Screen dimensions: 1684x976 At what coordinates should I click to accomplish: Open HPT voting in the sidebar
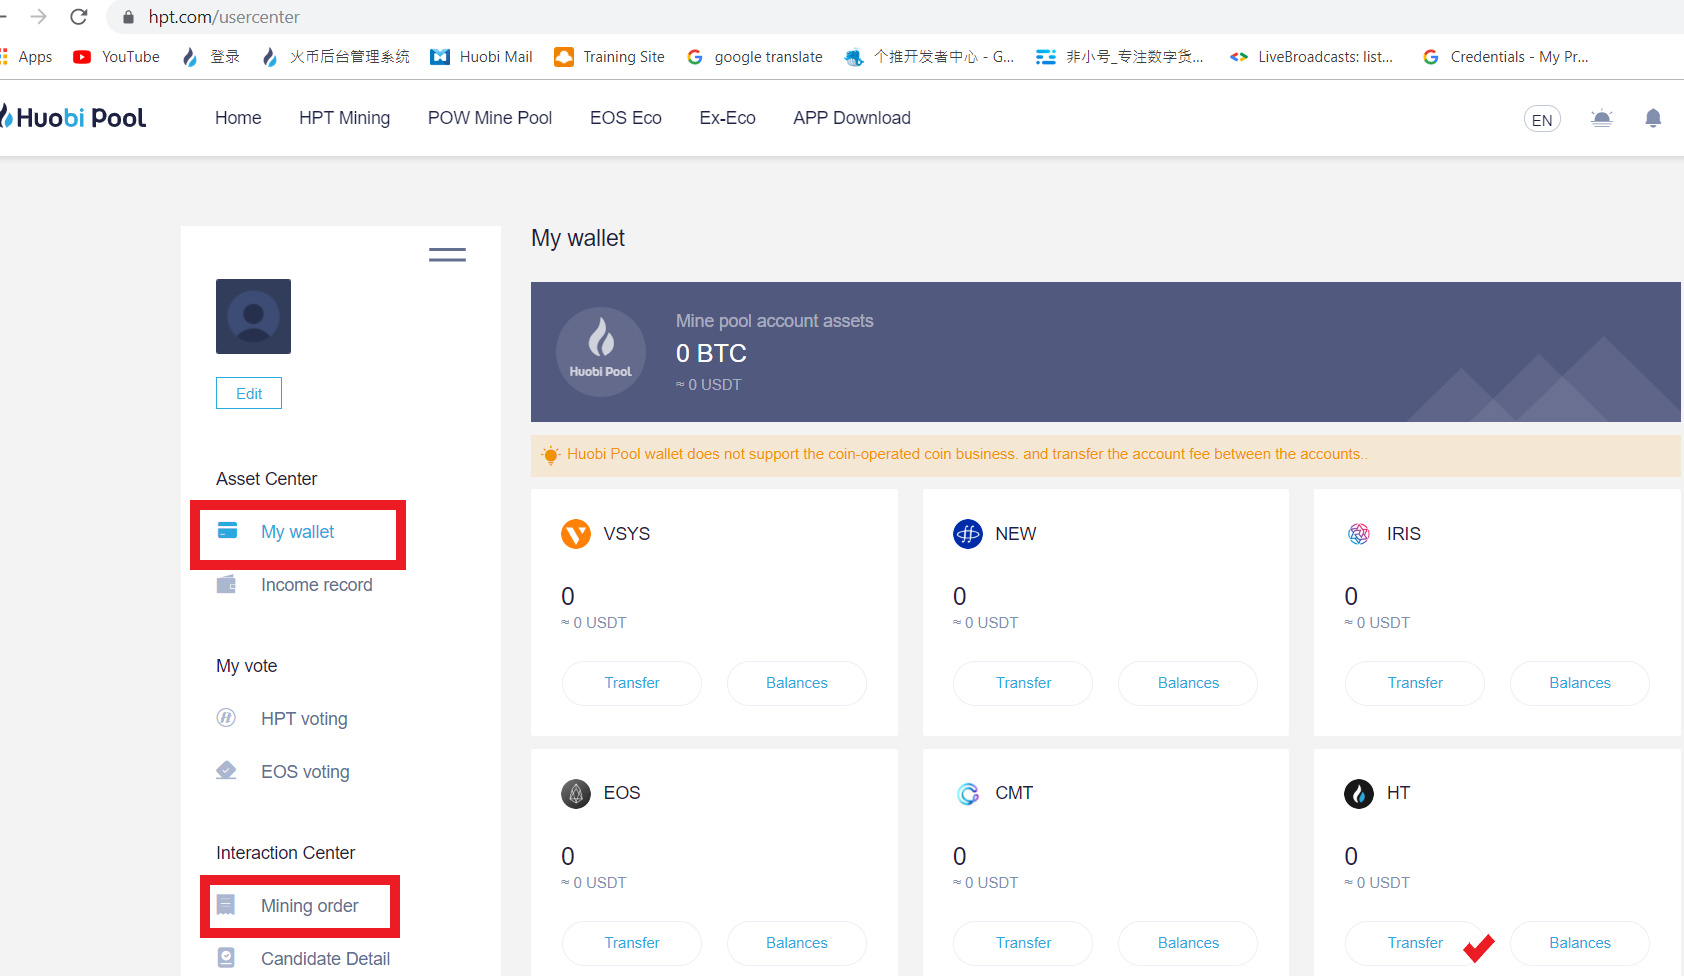click(x=304, y=719)
